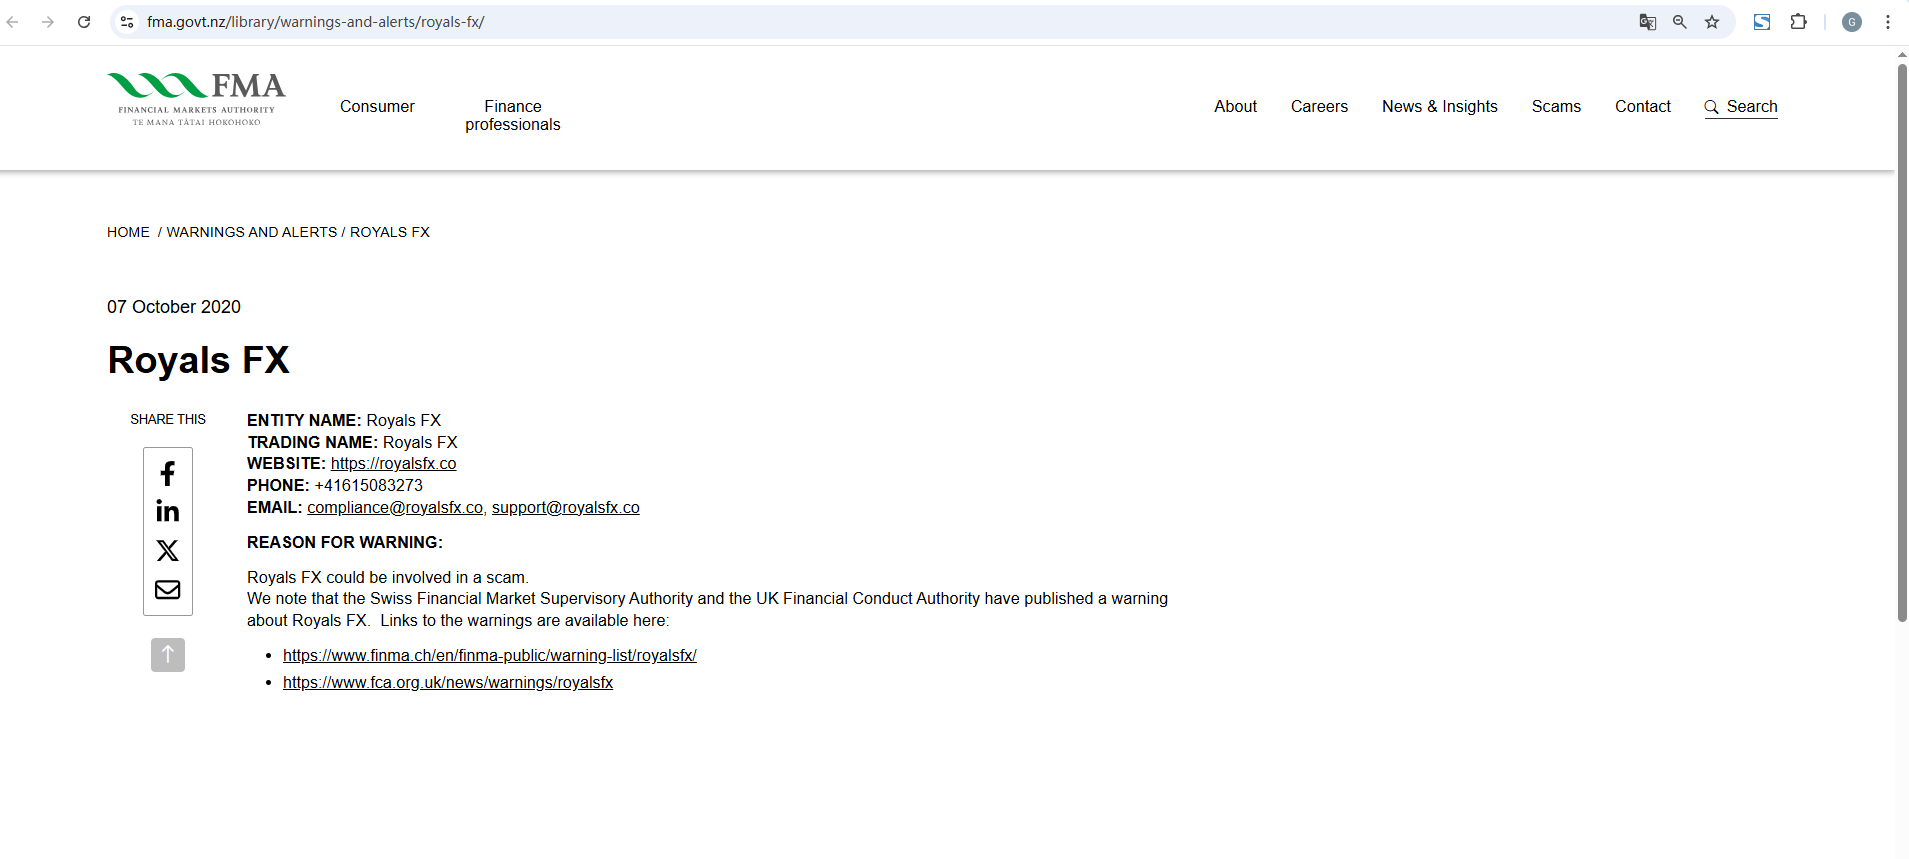Click the blue extension icon in toolbar
The width and height of the screenshot is (1909, 859).
[x=1762, y=22]
